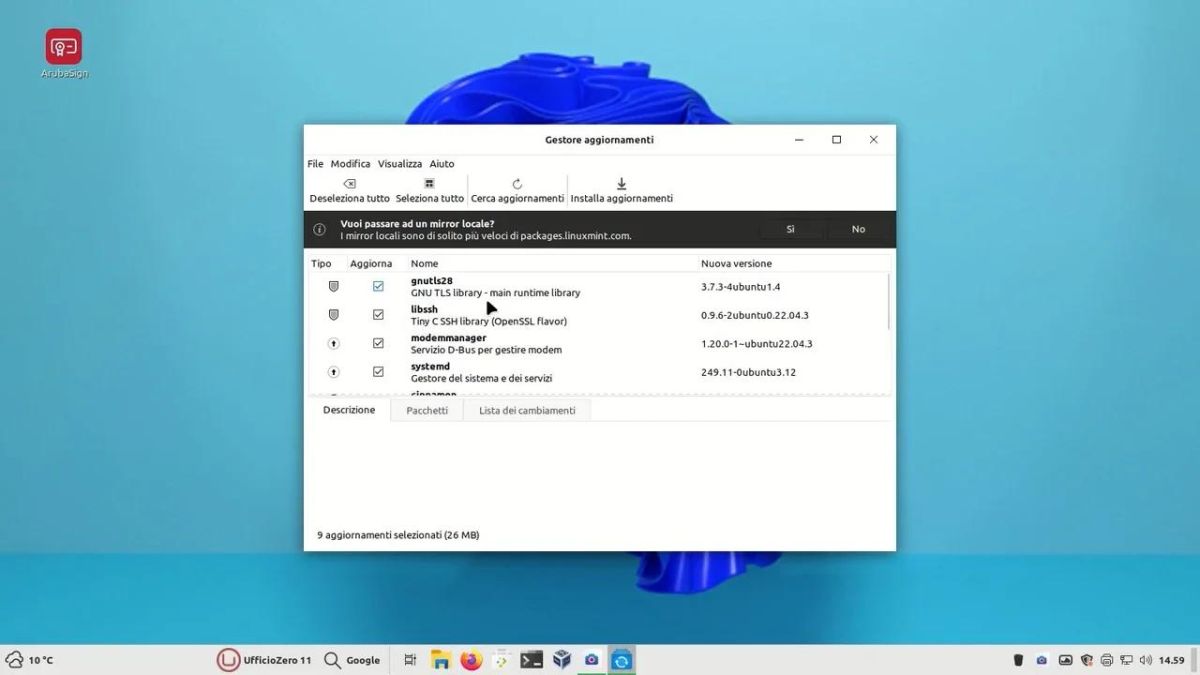The image size is (1200, 675).
Task: Switch to the Pacchetti tab
Action: coord(427,410)
